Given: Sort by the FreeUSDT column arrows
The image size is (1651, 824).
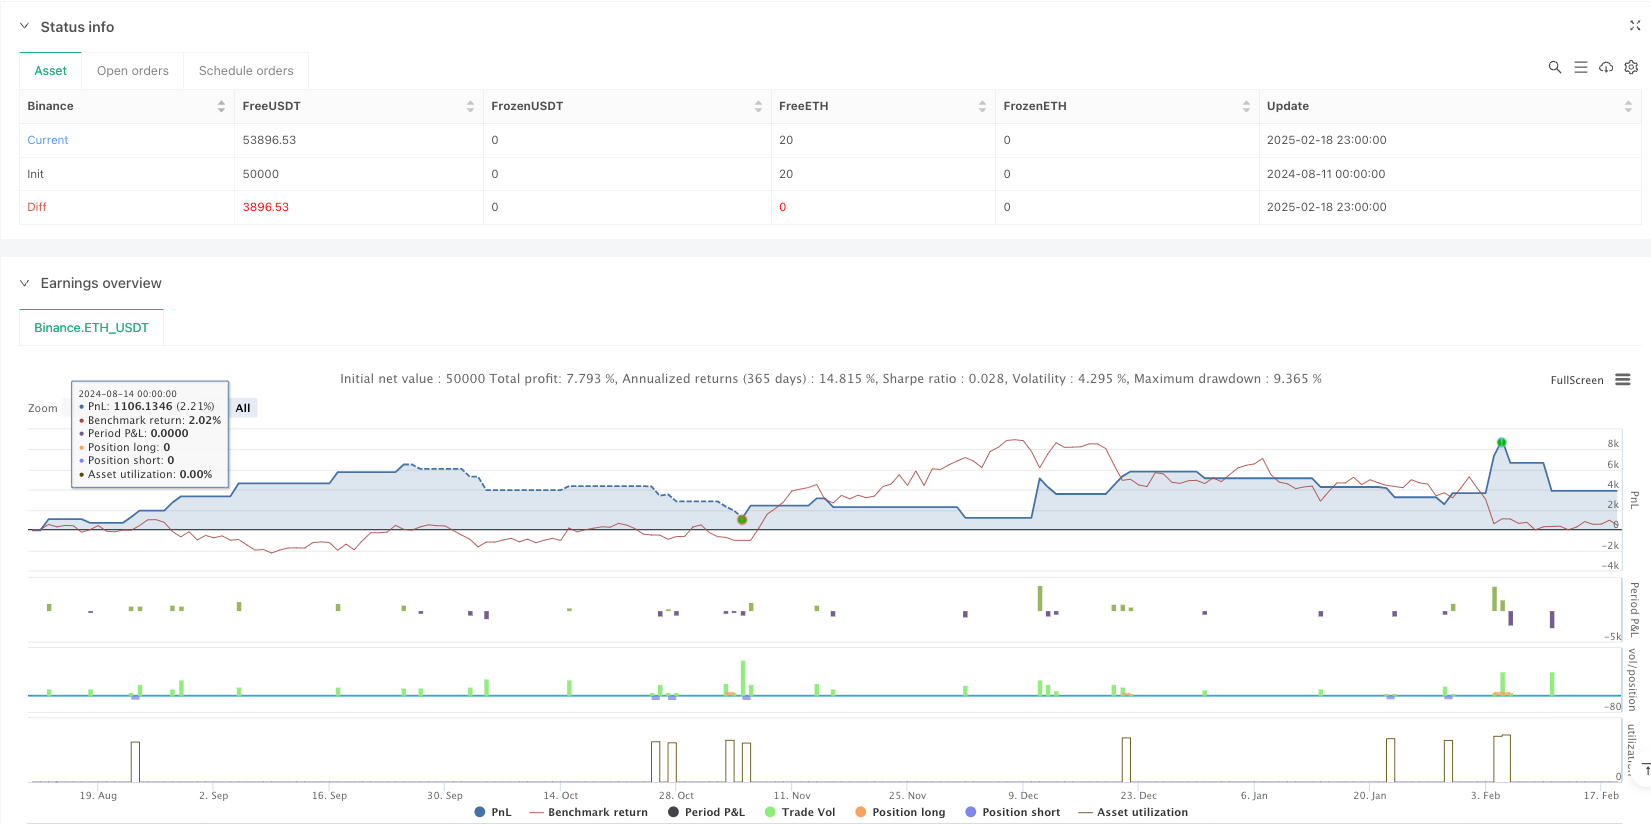Looking at the screenshot, I should coord(470,106).
